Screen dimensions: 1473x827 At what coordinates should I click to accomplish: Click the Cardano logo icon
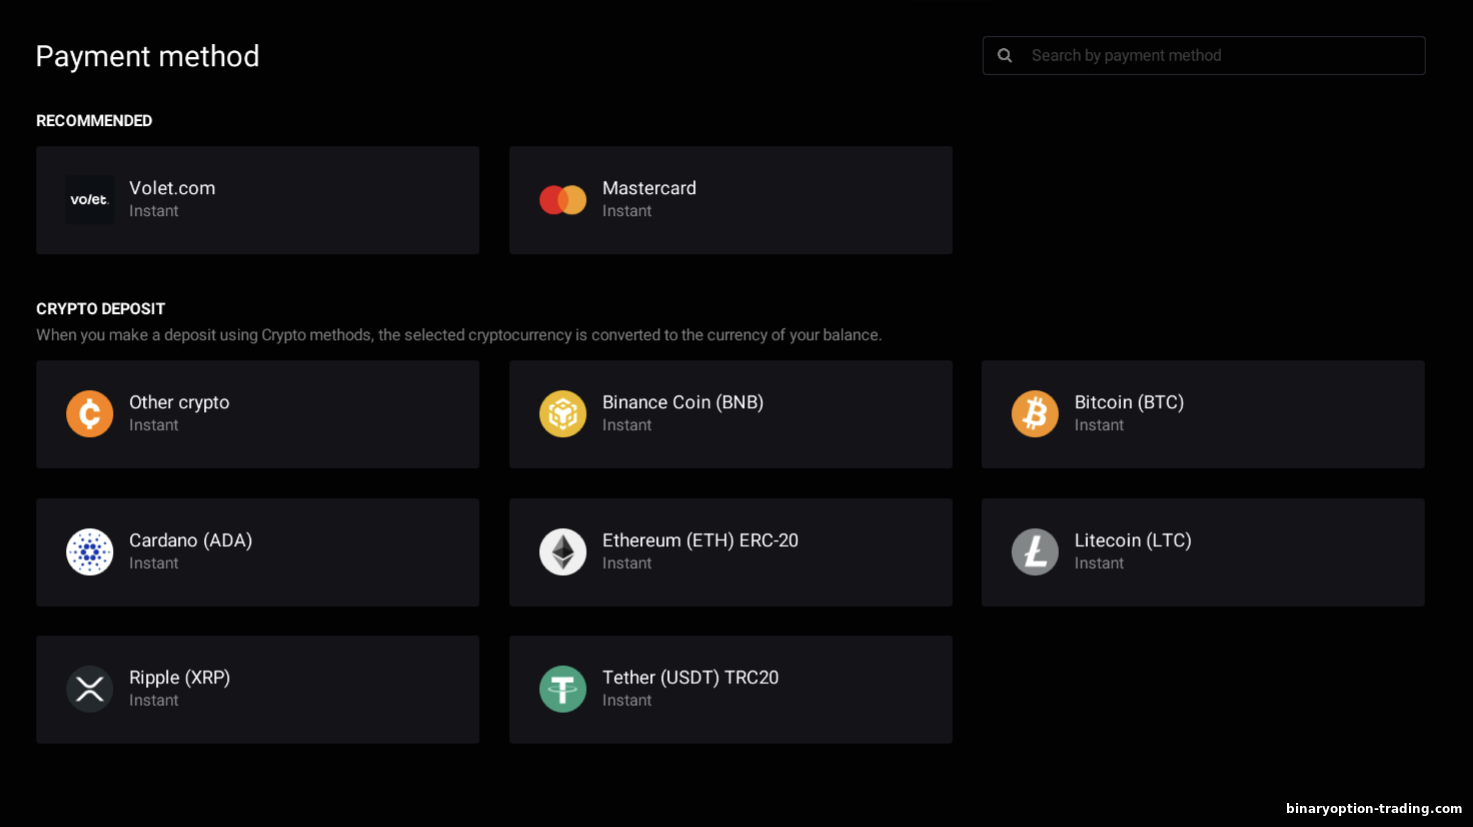(90, 552)
